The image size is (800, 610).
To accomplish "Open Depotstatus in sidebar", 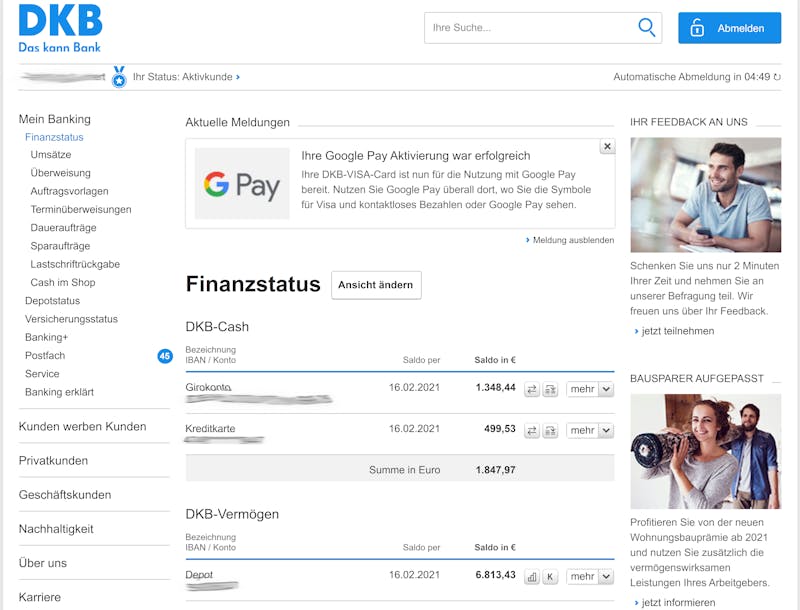I will [53, 301].
